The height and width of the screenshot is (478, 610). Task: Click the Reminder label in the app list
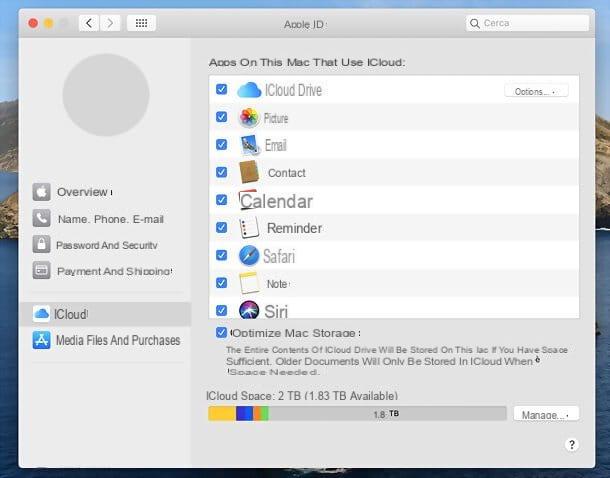[294, 228]
